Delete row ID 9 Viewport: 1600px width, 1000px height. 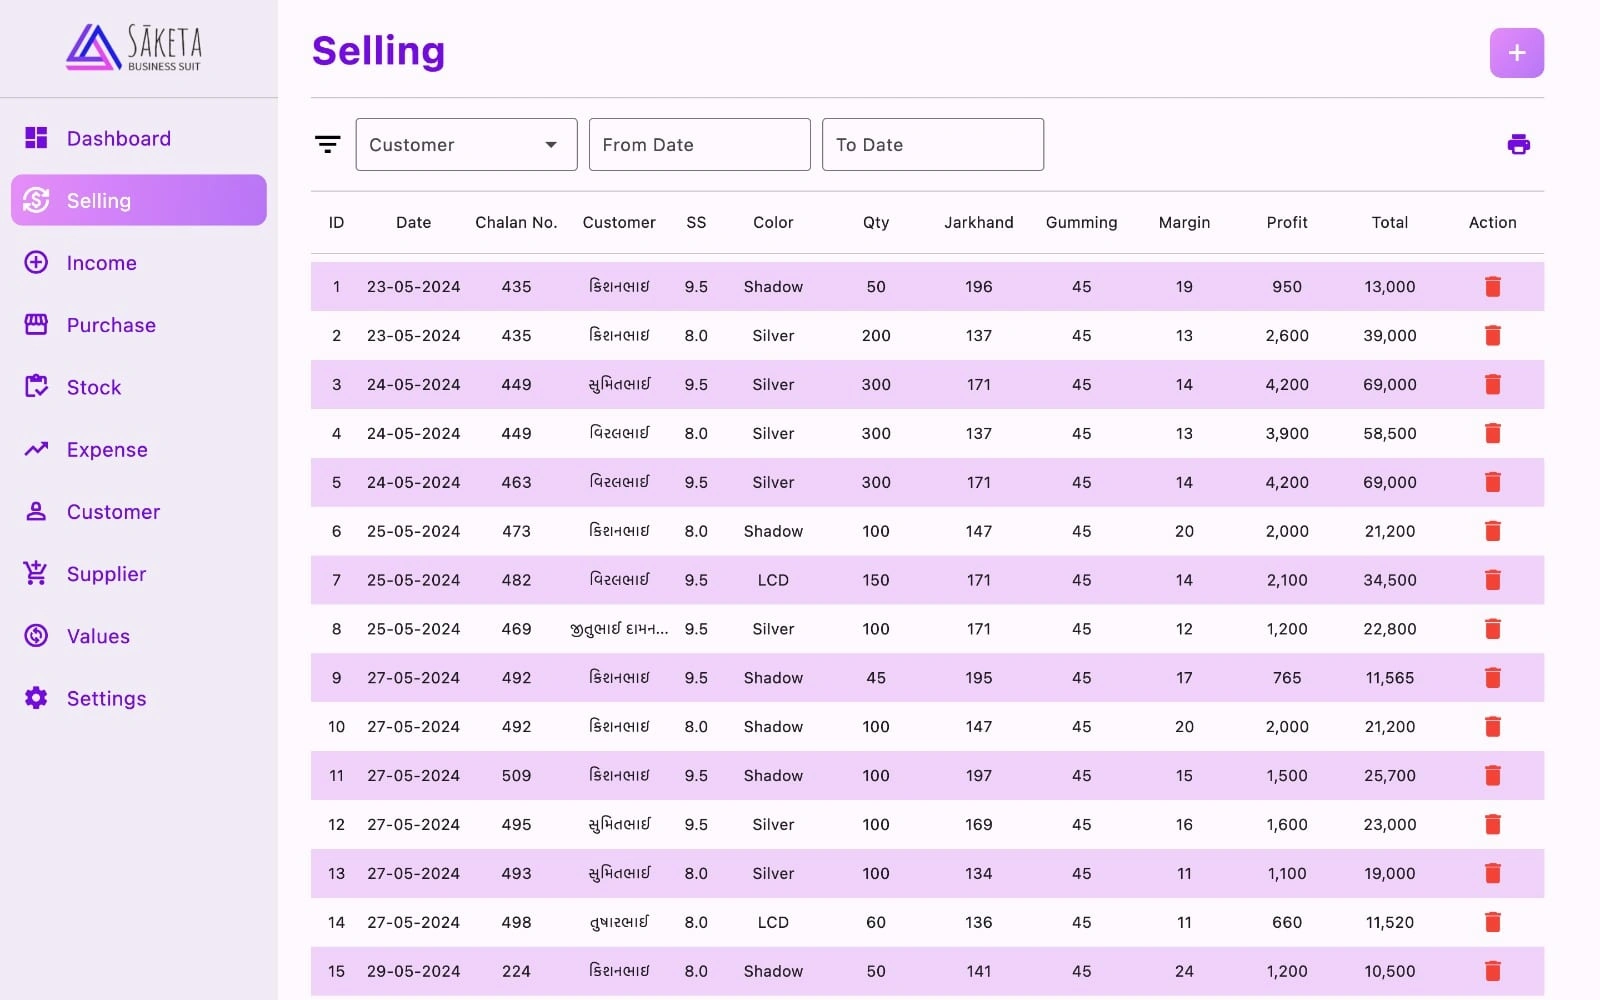click(x=1492, y=678)
